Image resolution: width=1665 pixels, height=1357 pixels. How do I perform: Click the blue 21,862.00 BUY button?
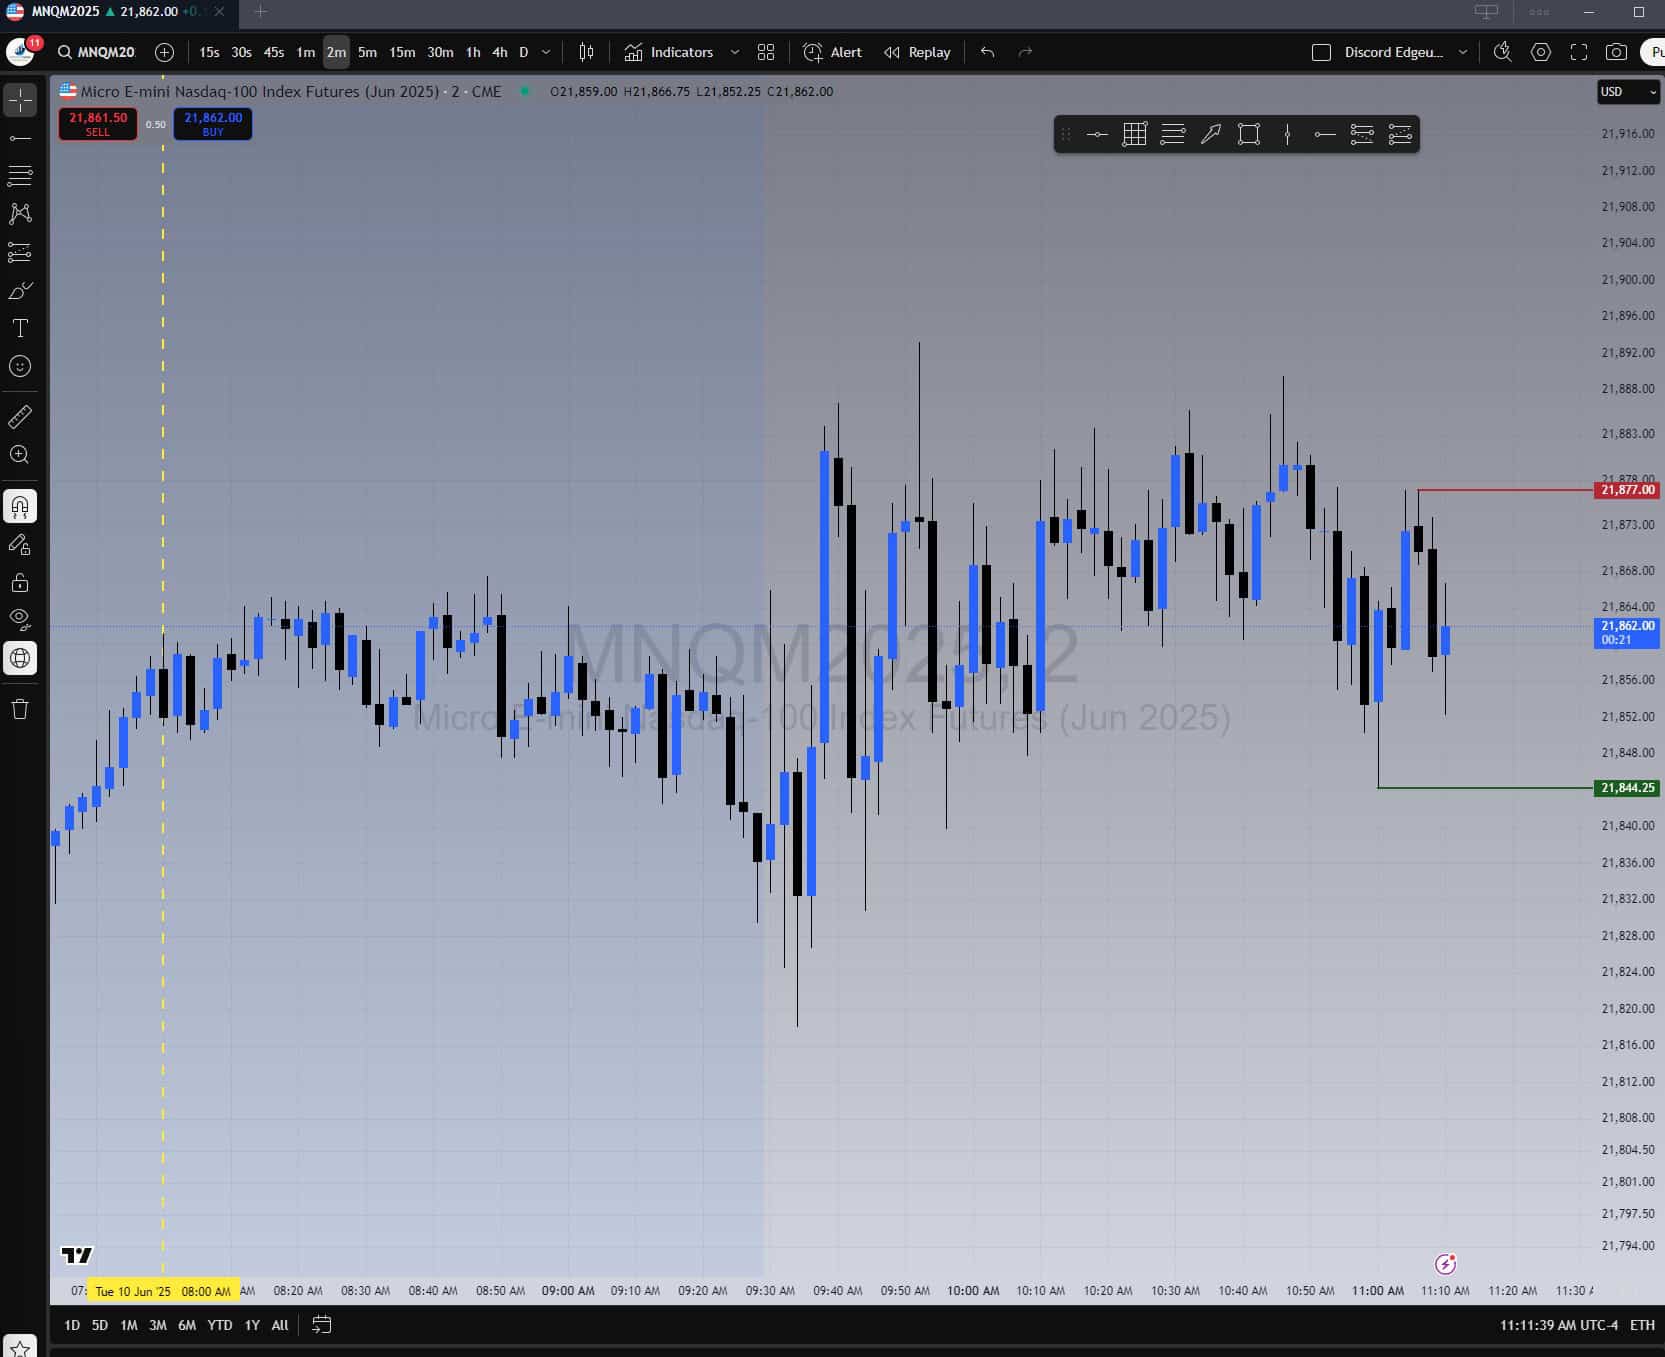[213, 124]
